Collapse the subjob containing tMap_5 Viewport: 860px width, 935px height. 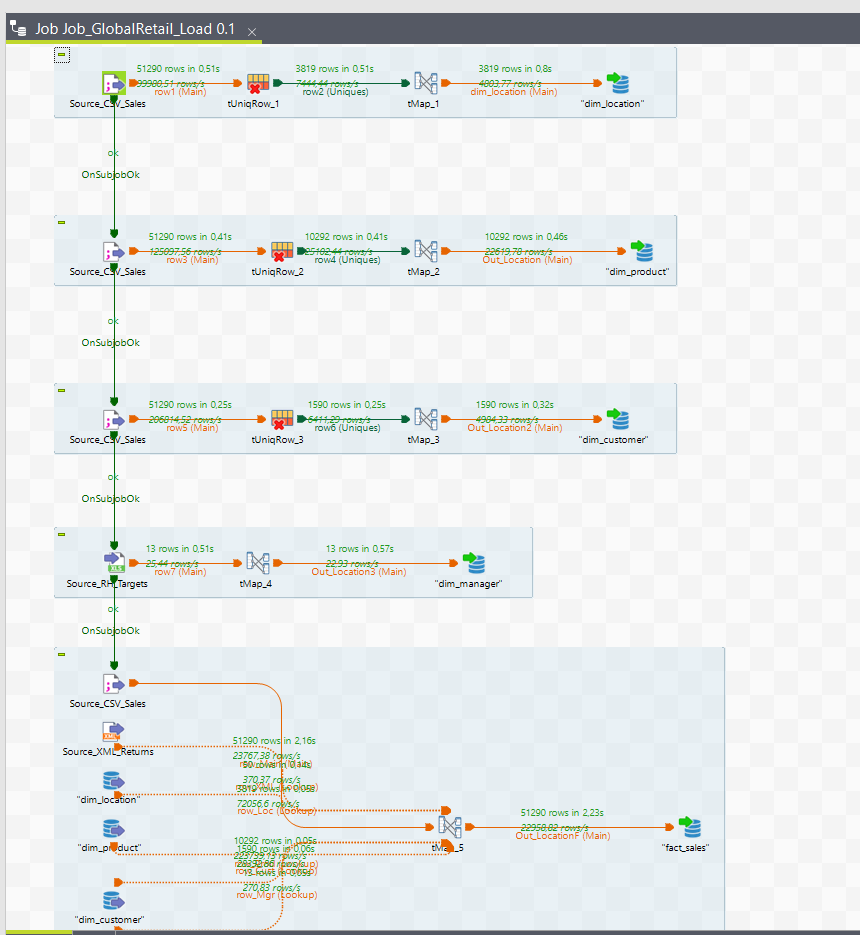pos(61,654)
